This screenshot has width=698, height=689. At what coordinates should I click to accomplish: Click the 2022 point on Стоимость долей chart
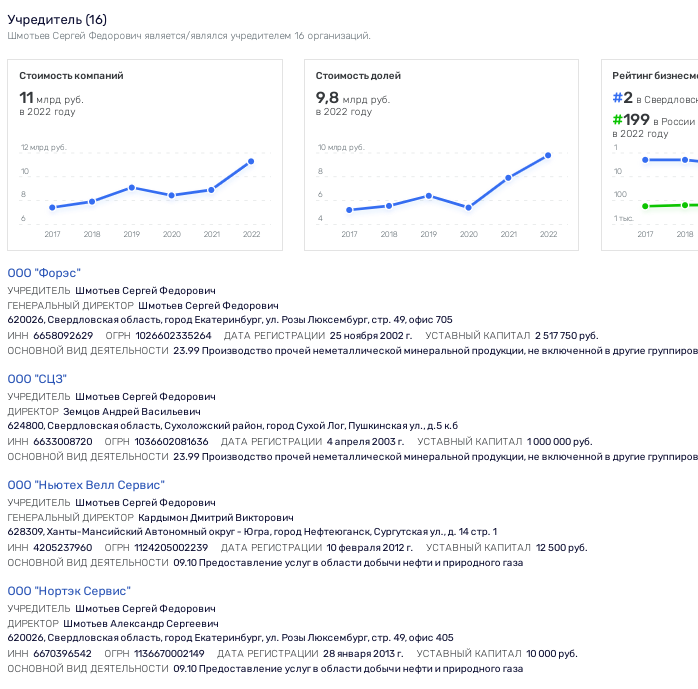coord(548,155)
